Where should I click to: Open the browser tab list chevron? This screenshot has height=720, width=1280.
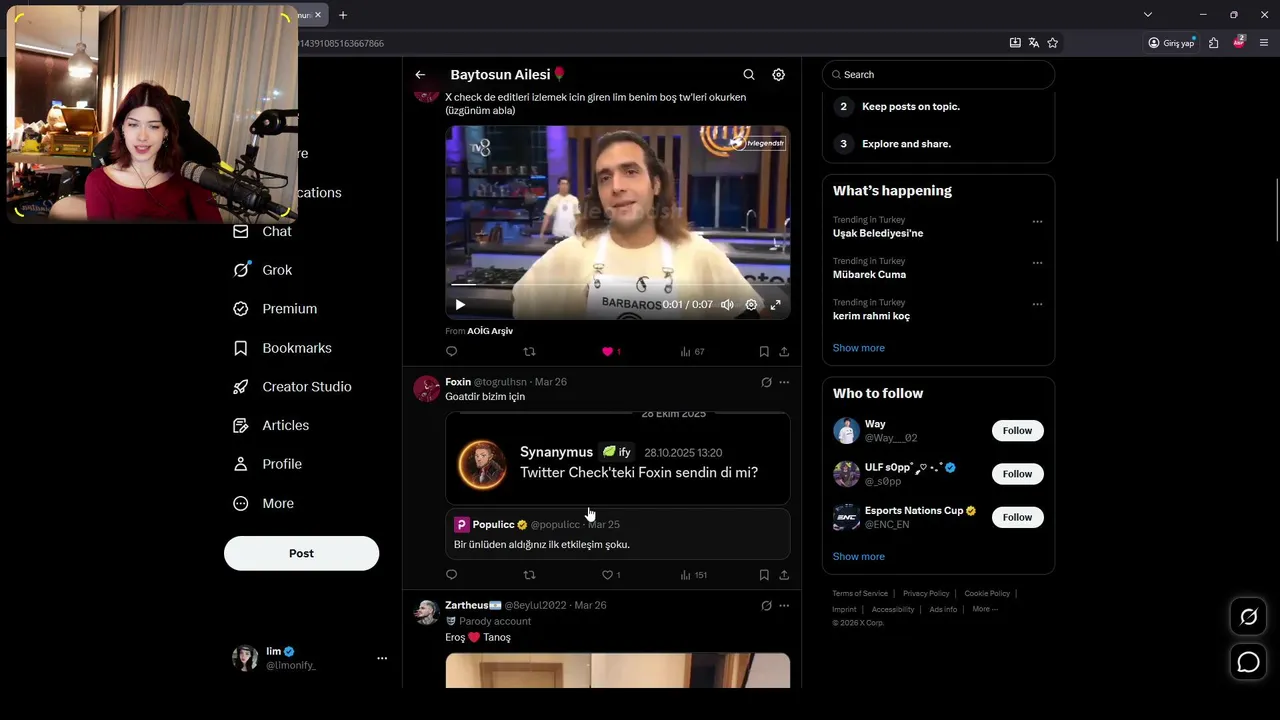point(1148,15)
